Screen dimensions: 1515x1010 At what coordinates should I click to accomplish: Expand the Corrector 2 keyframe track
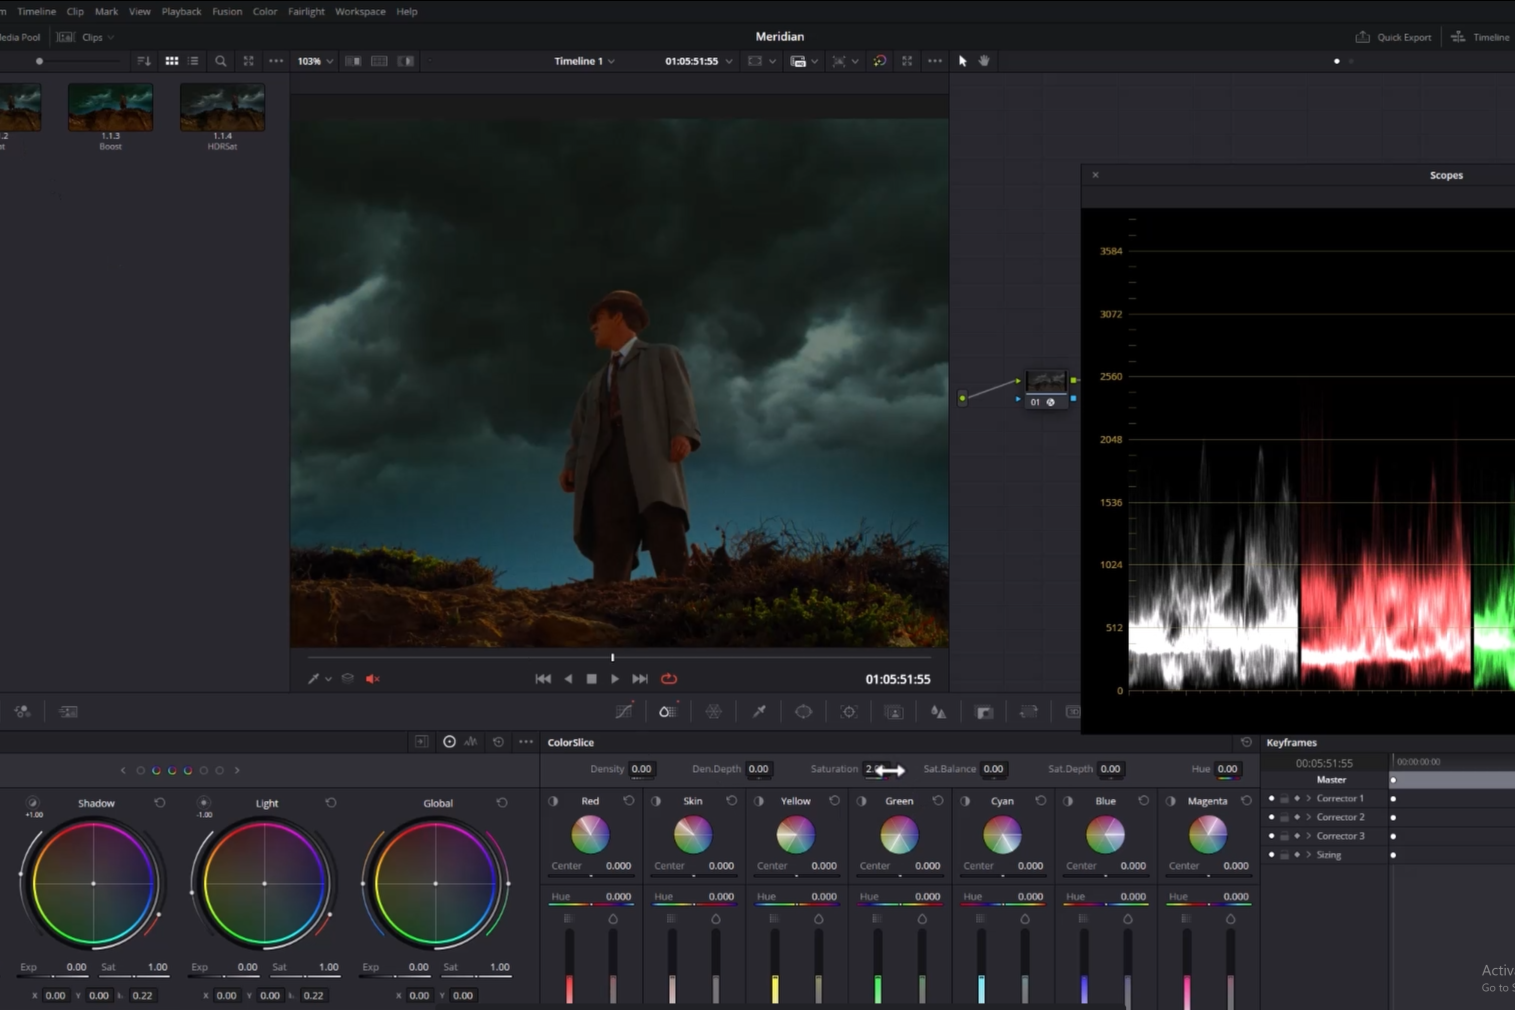1308,817
